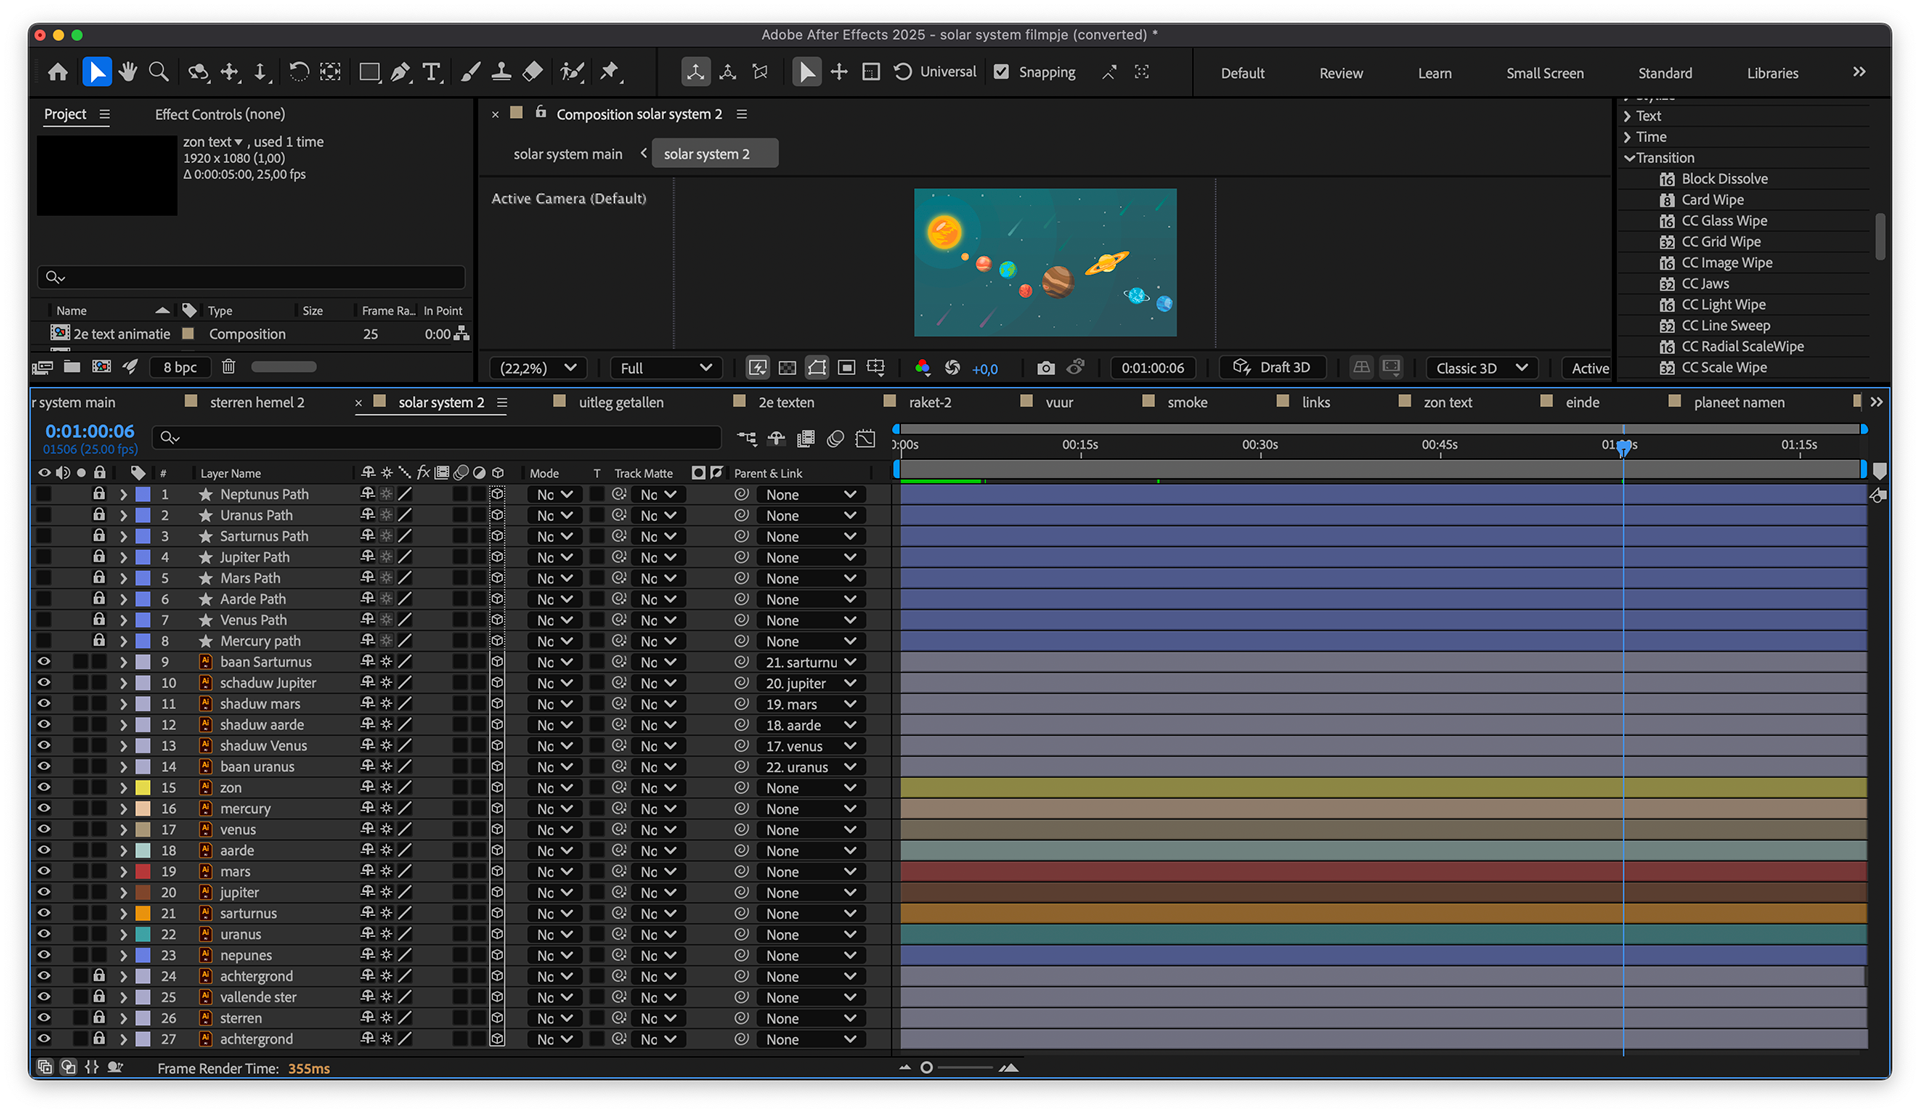Select the Hand tool

pyautogui.click(x=127, y=72)
